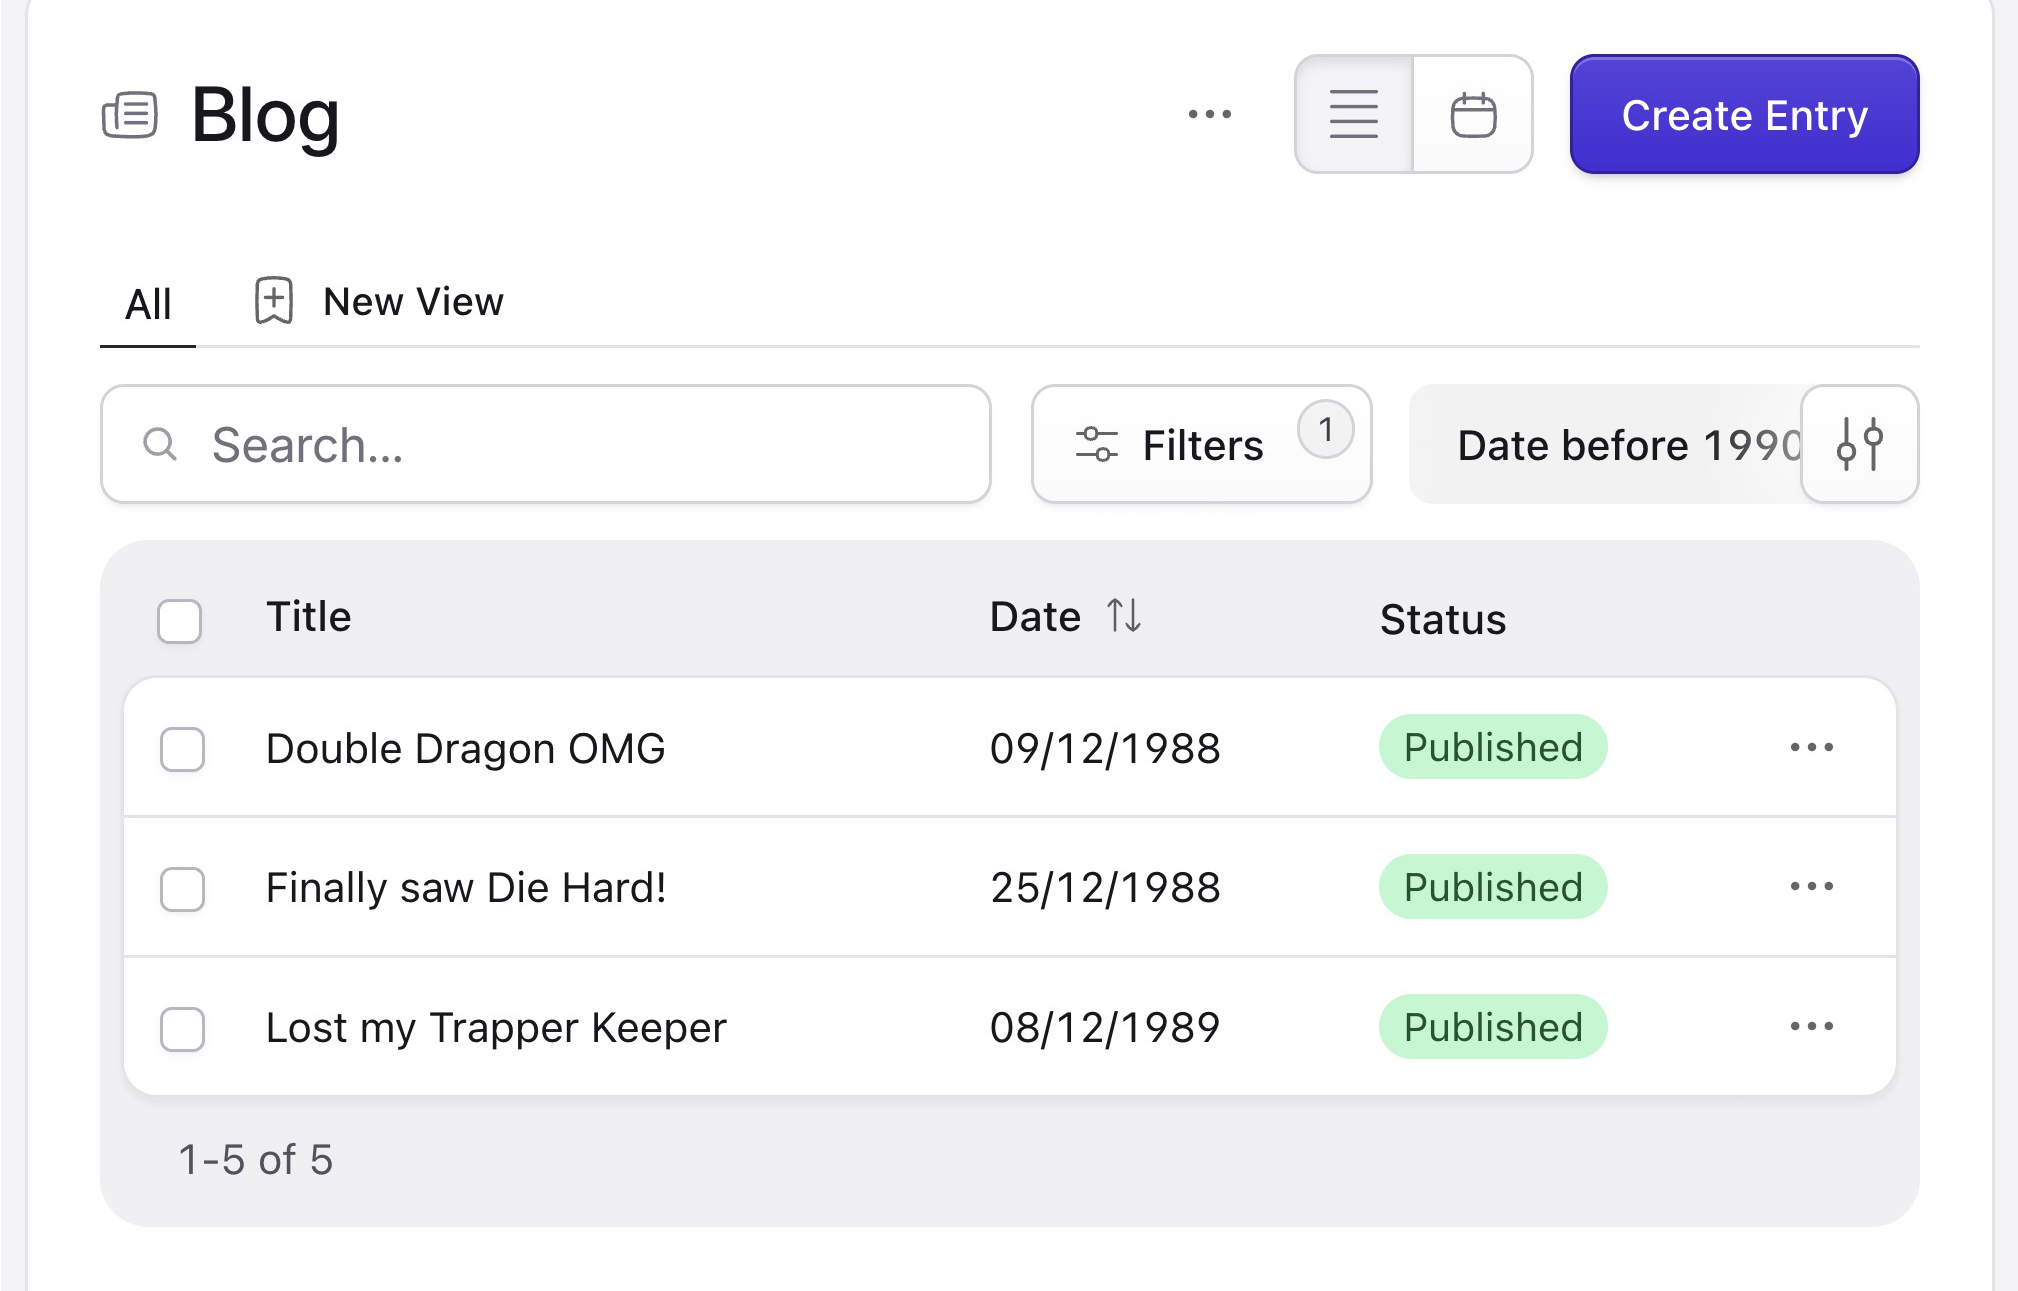Focus the Search field
The width and height of the screenshot is (2018, 1291).
point(546,444)
